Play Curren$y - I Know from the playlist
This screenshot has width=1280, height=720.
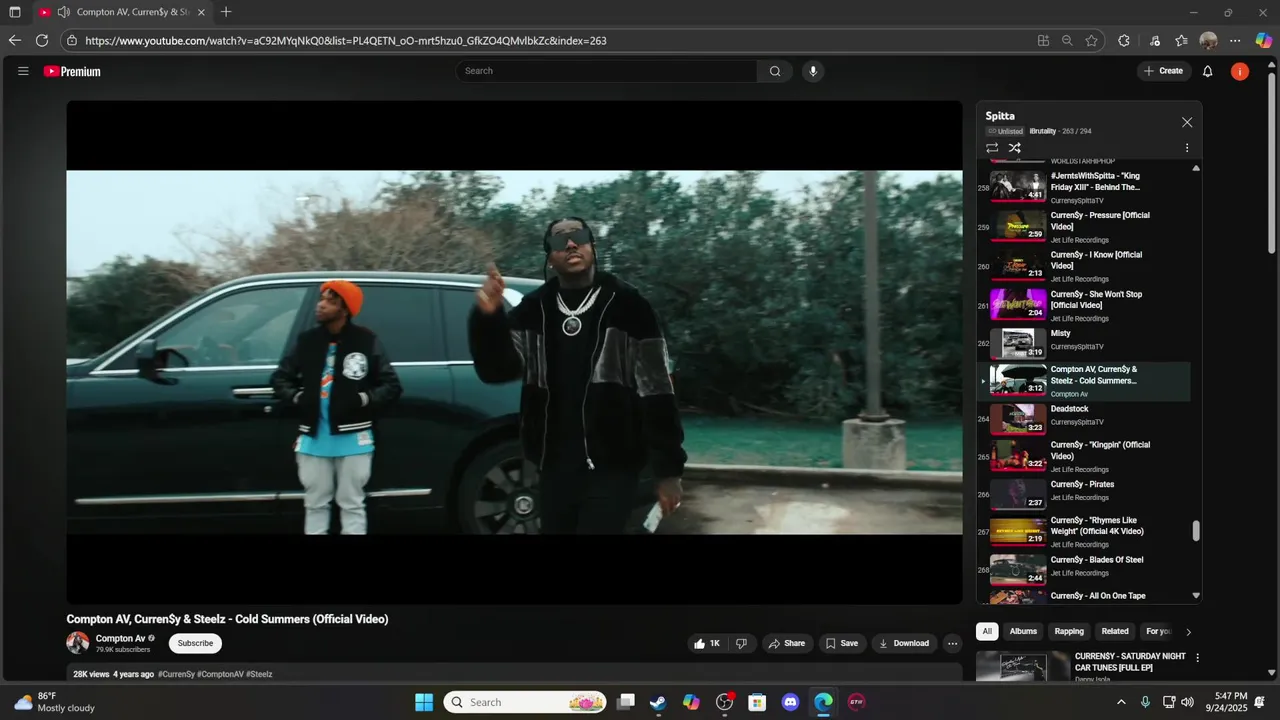(x=1083, y=266)
